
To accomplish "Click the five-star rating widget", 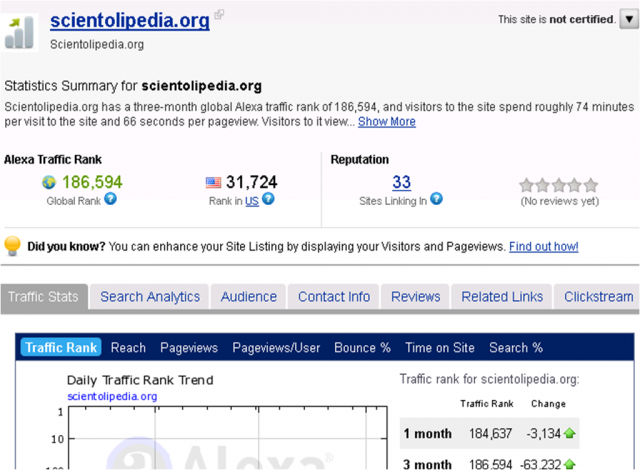I will 558,184.
